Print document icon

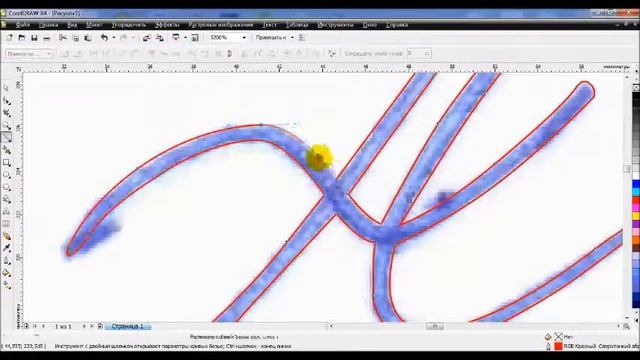point(47,38)
